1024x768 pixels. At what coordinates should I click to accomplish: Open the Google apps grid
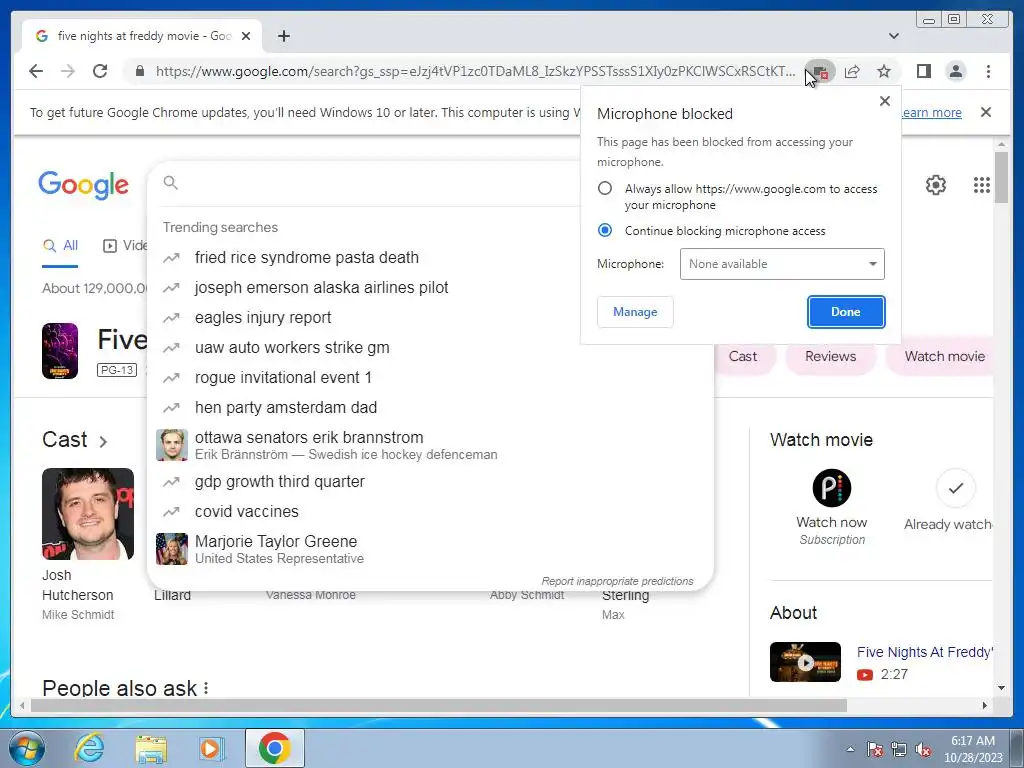tap(982, 185)
